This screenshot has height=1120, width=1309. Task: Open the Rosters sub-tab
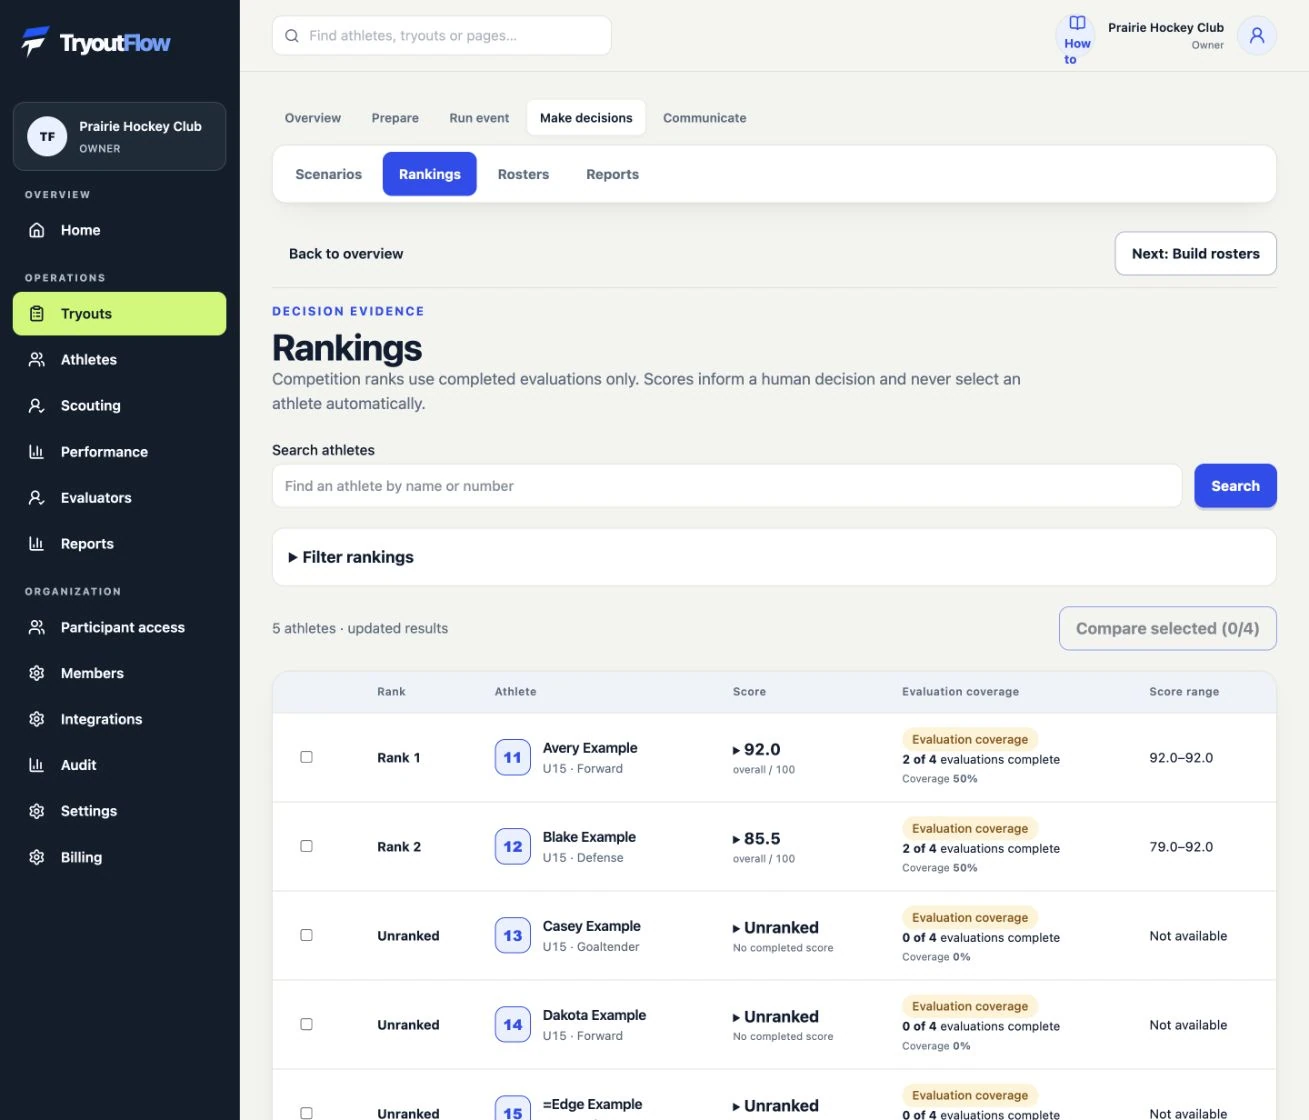pos(523,174)
